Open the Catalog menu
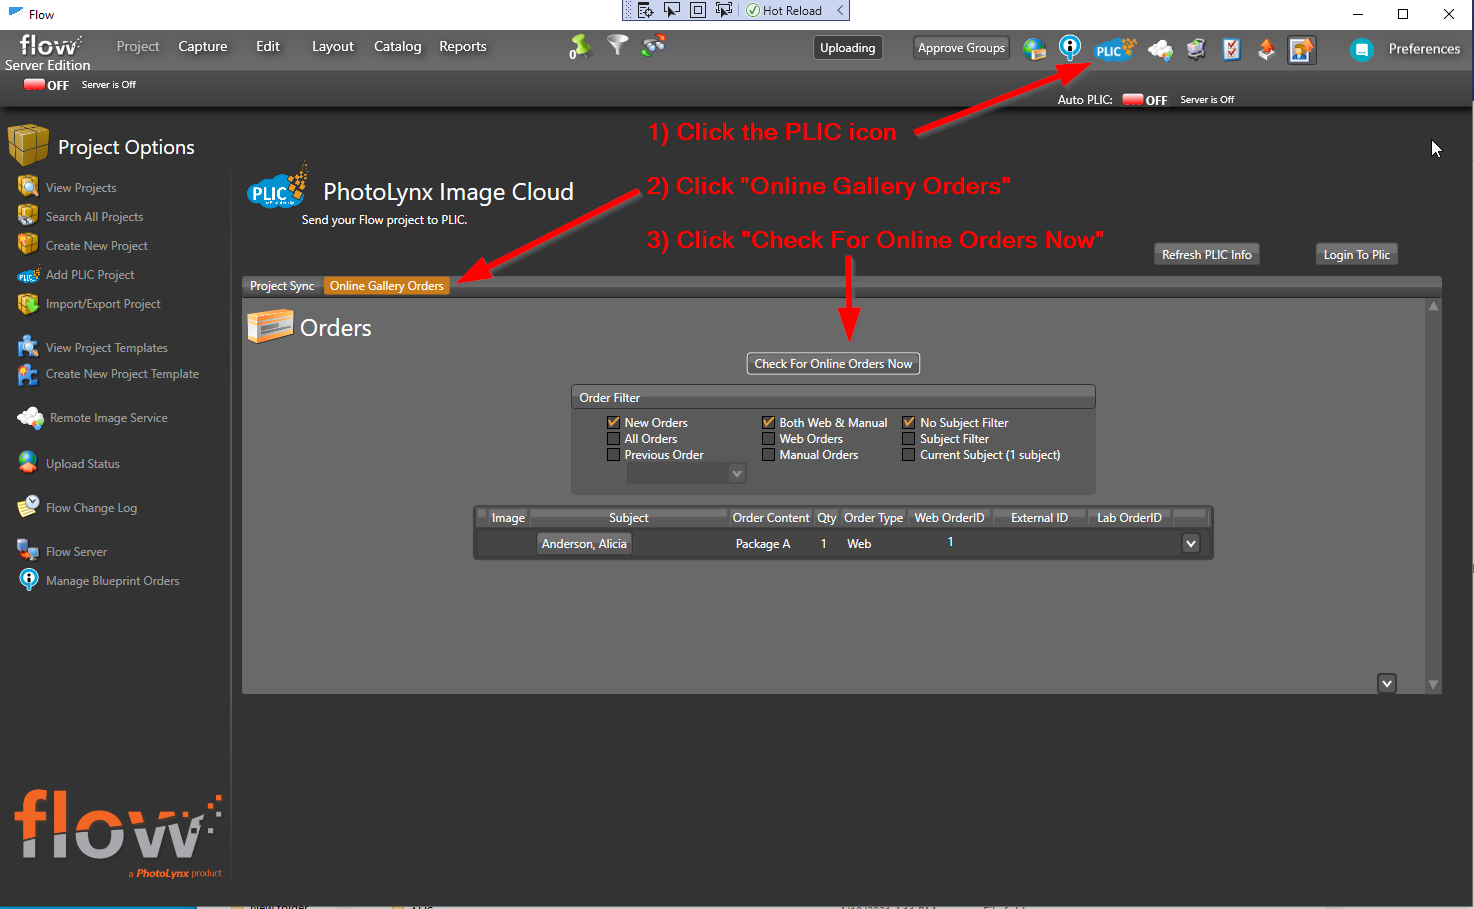This screenshot has height=909, width=1474. (x=398, y=46)
